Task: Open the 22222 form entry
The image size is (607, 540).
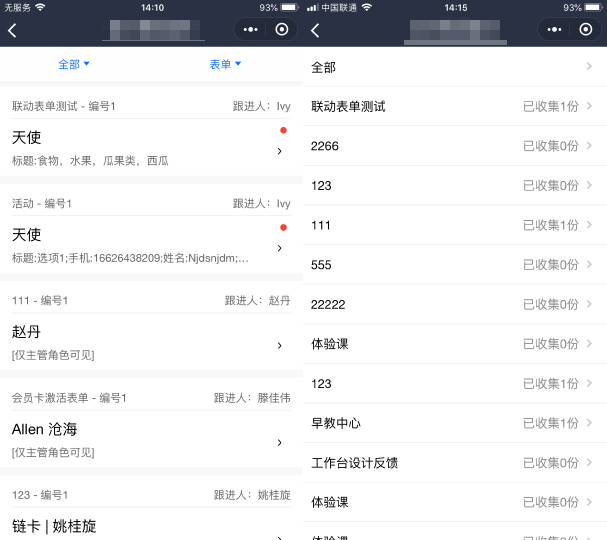Action: click(455, 304)
